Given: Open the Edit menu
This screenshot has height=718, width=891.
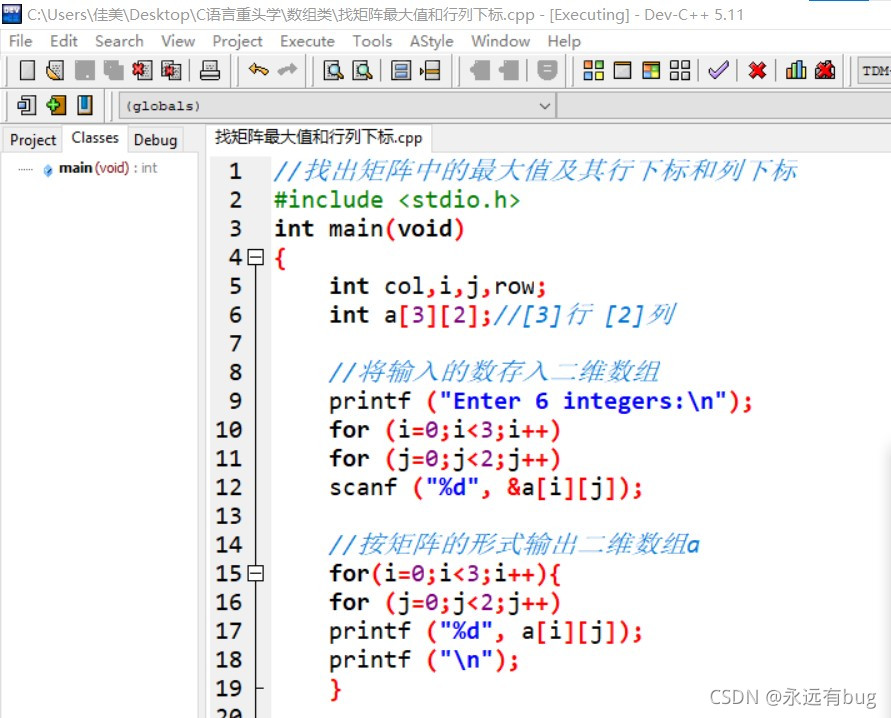Looking at the screenshot, I should [64, 41].
